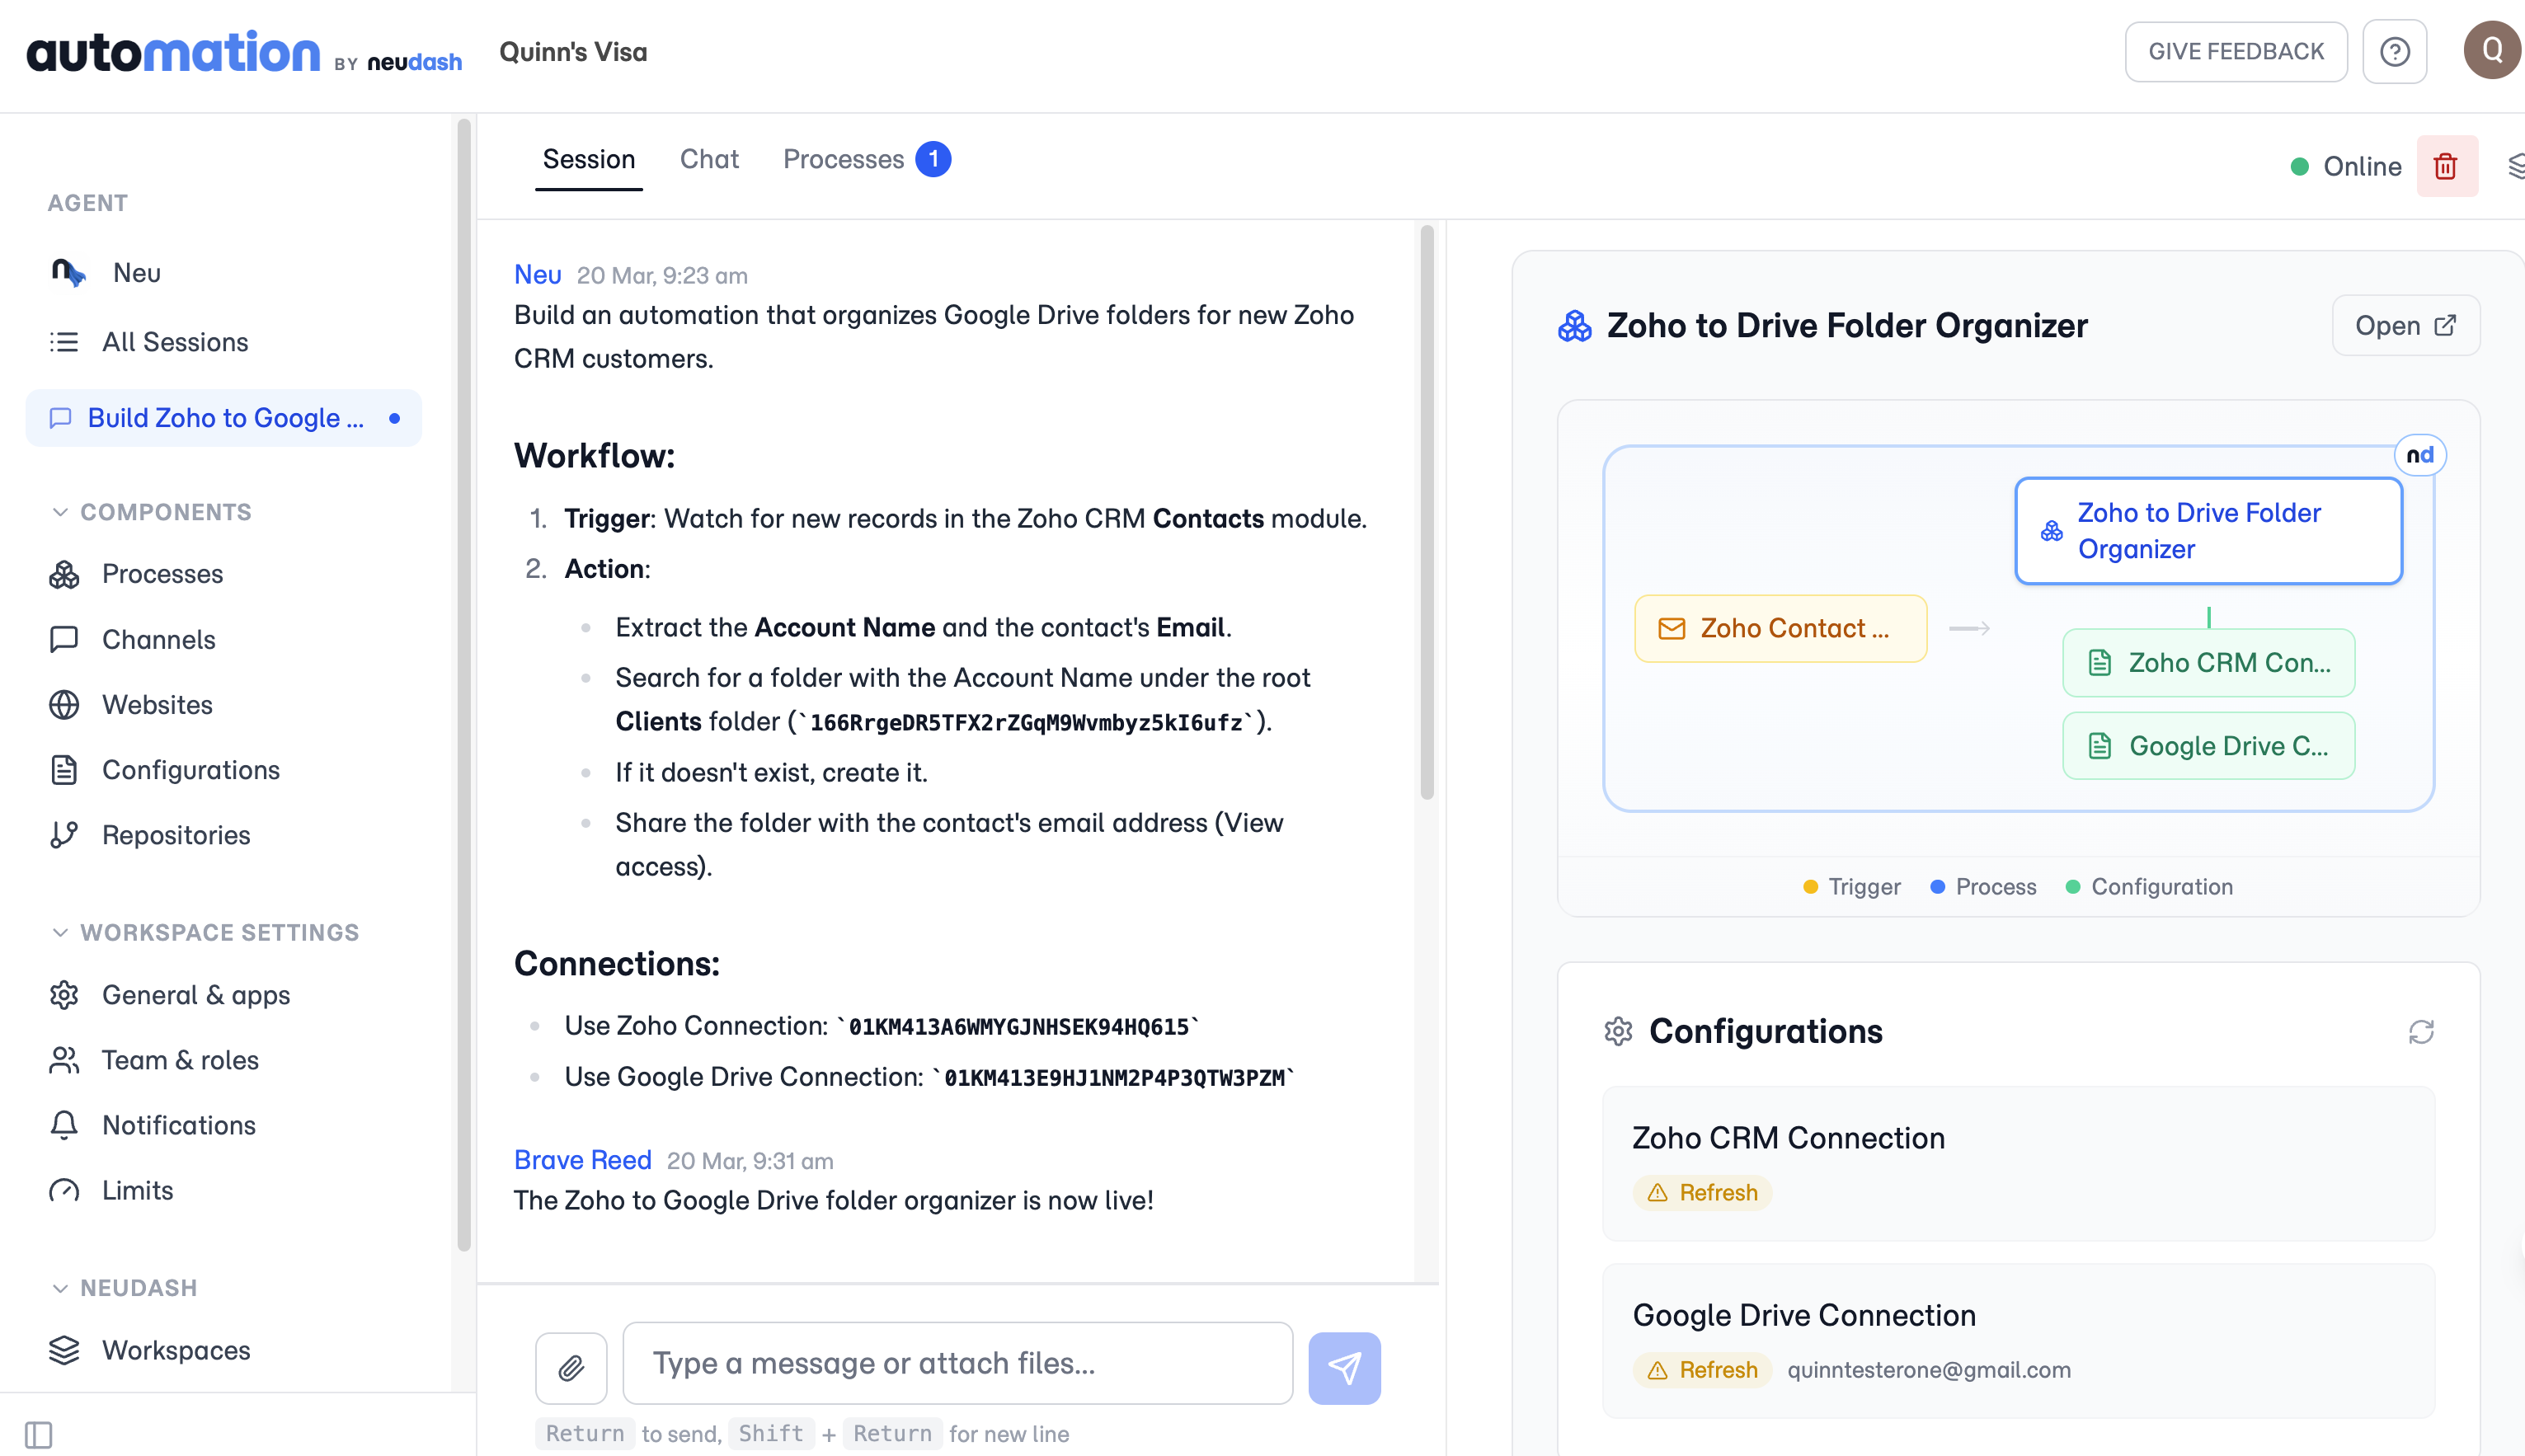
Task: Open Team & roles settings
Action: point(180,1060)
